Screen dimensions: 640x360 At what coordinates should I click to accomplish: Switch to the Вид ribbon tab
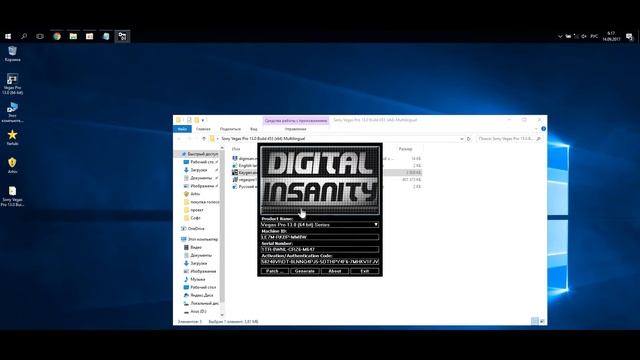point(253,129)
